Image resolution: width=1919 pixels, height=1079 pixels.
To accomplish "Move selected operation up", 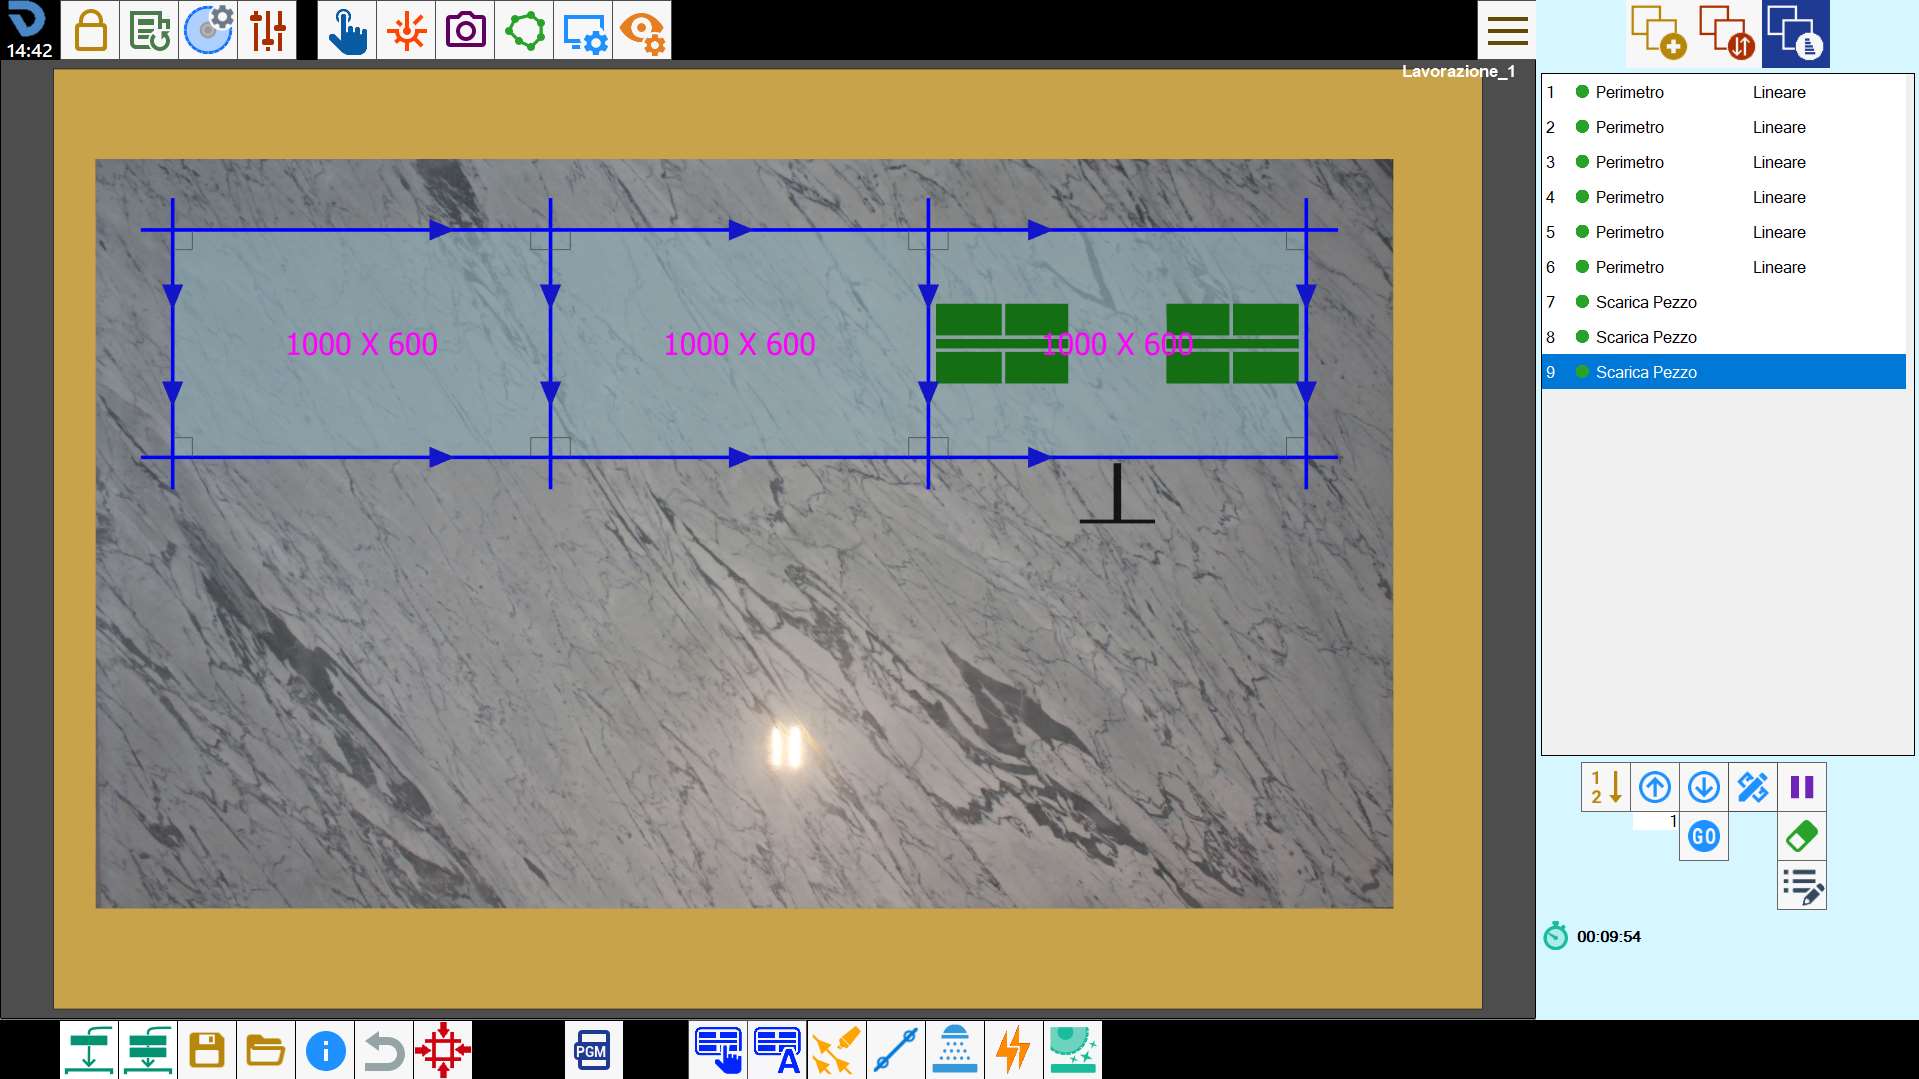I will 1655,787.
